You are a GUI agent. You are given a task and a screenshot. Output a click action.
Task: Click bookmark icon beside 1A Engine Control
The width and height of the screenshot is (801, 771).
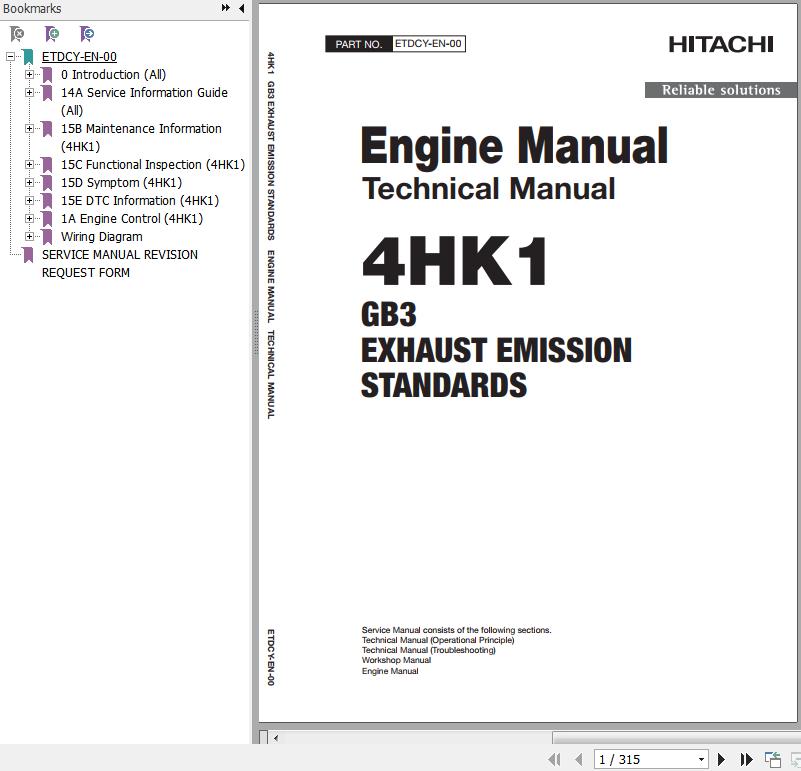click(x=47, y=219)
